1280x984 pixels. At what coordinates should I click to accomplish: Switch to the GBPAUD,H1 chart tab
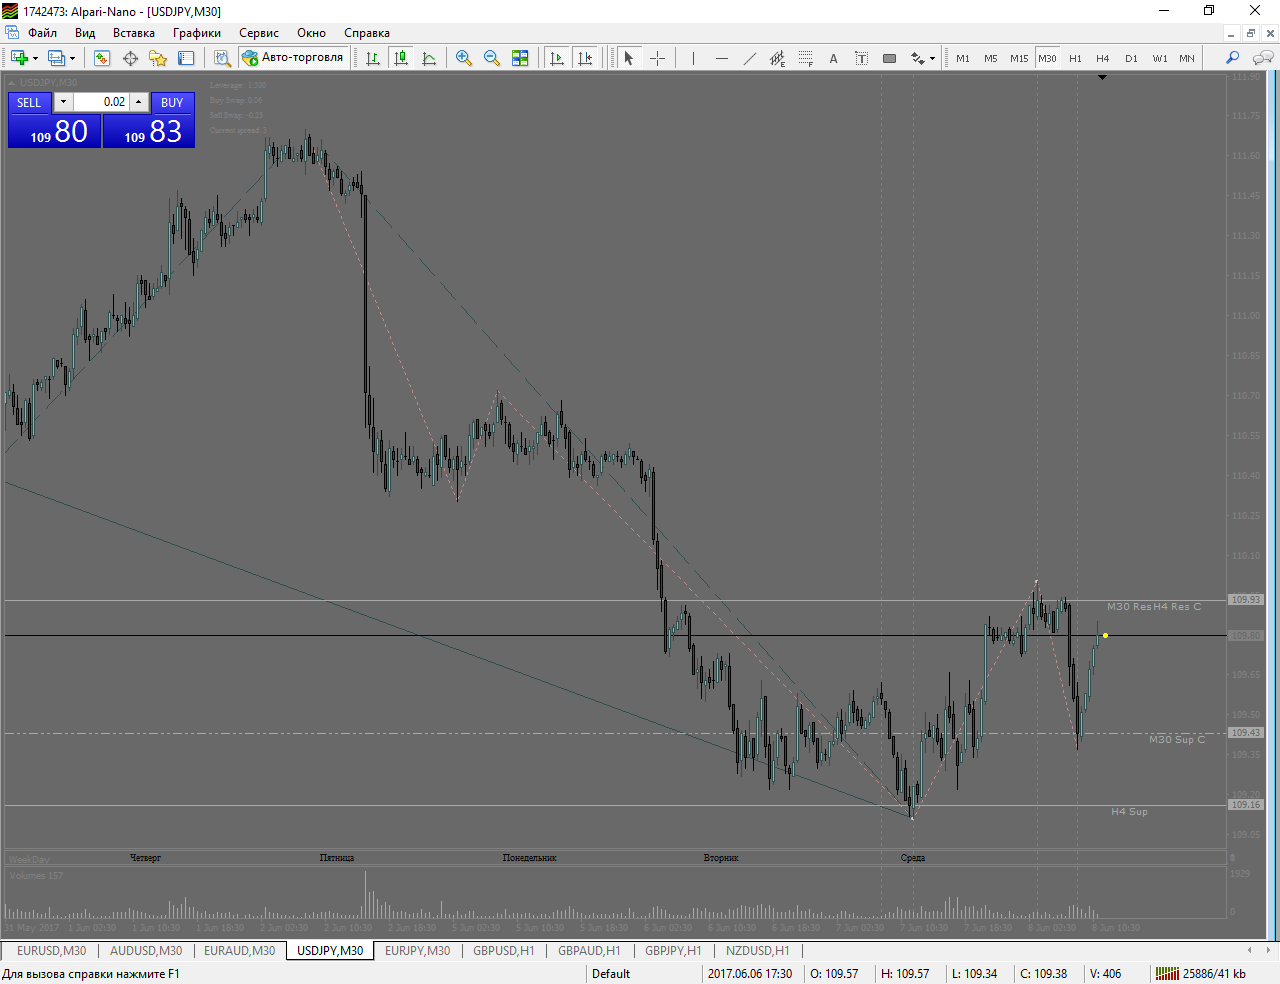(589, 950)
